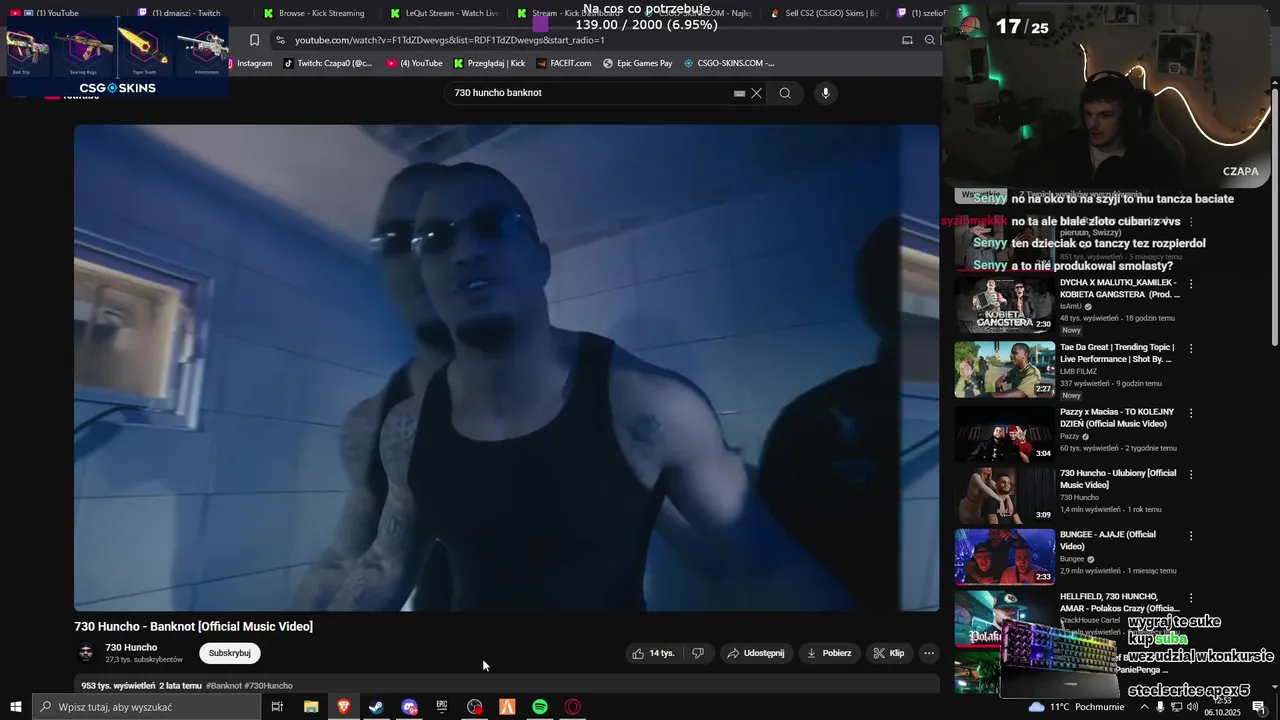The image size is (1280, 720).
Task: Subscribe to 730 Huncho with Subskrybuj
Action: [x=230, y=653]
